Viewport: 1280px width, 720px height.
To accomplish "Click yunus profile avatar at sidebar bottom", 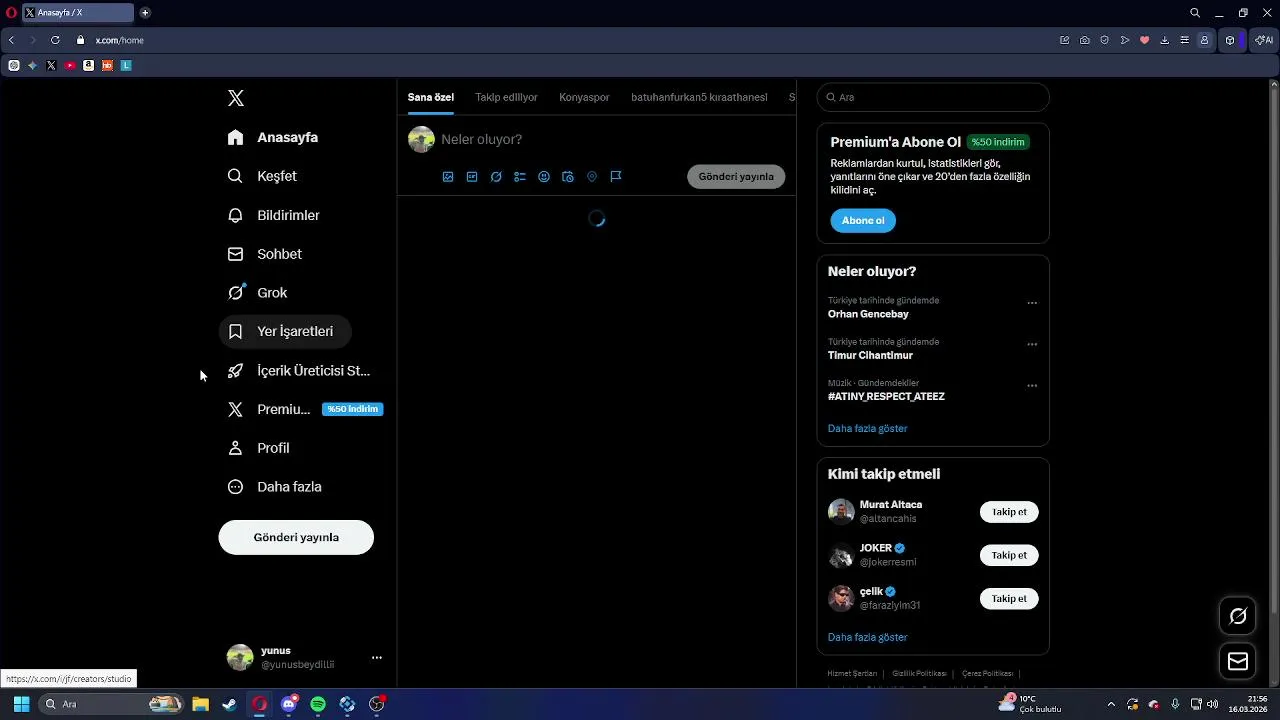I will (240, 657).
